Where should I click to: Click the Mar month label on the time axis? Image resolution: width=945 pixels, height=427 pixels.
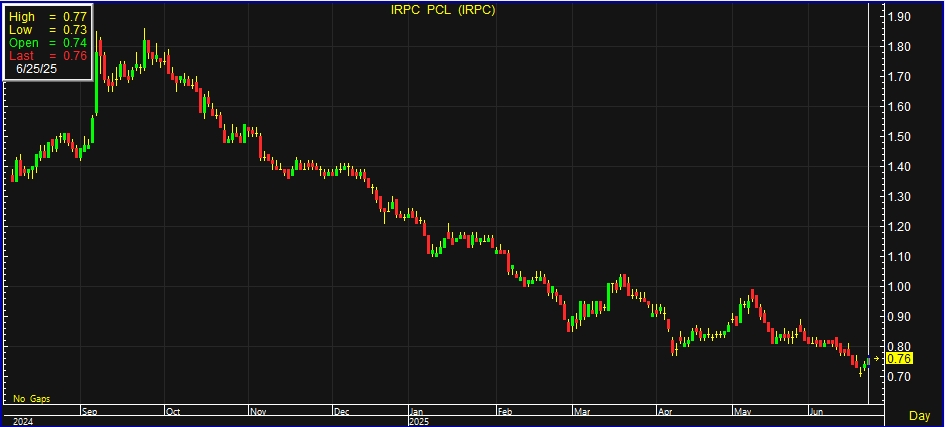(582, 412)
